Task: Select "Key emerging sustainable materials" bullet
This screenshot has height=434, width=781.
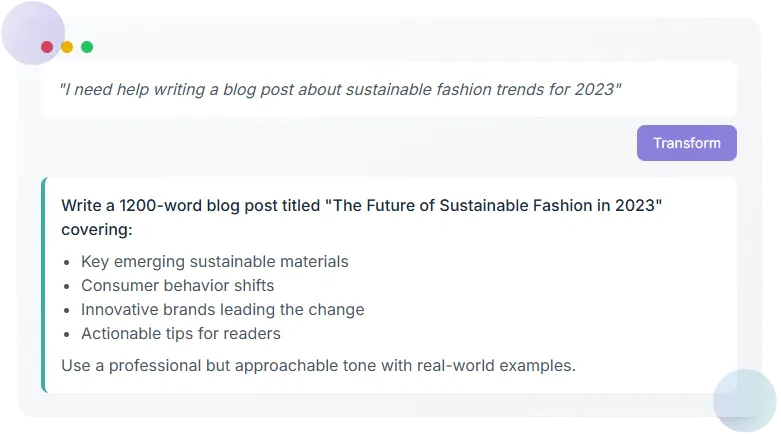Action: 214,261
